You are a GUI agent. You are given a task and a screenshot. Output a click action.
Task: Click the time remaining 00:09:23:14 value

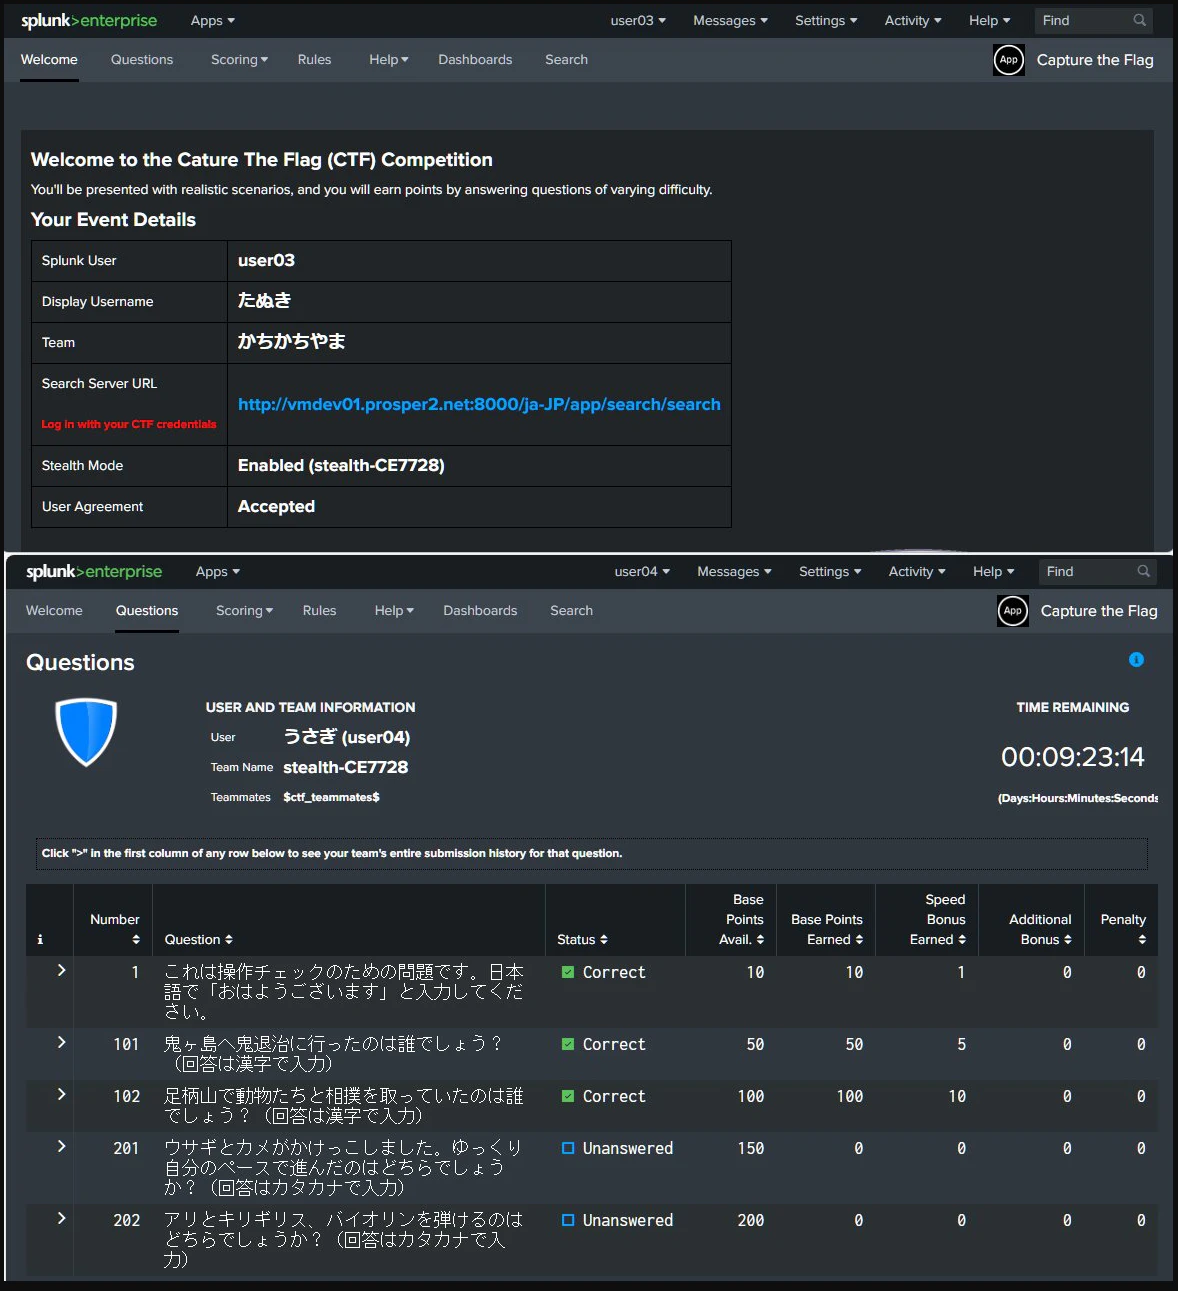(x=1072, y=757)
